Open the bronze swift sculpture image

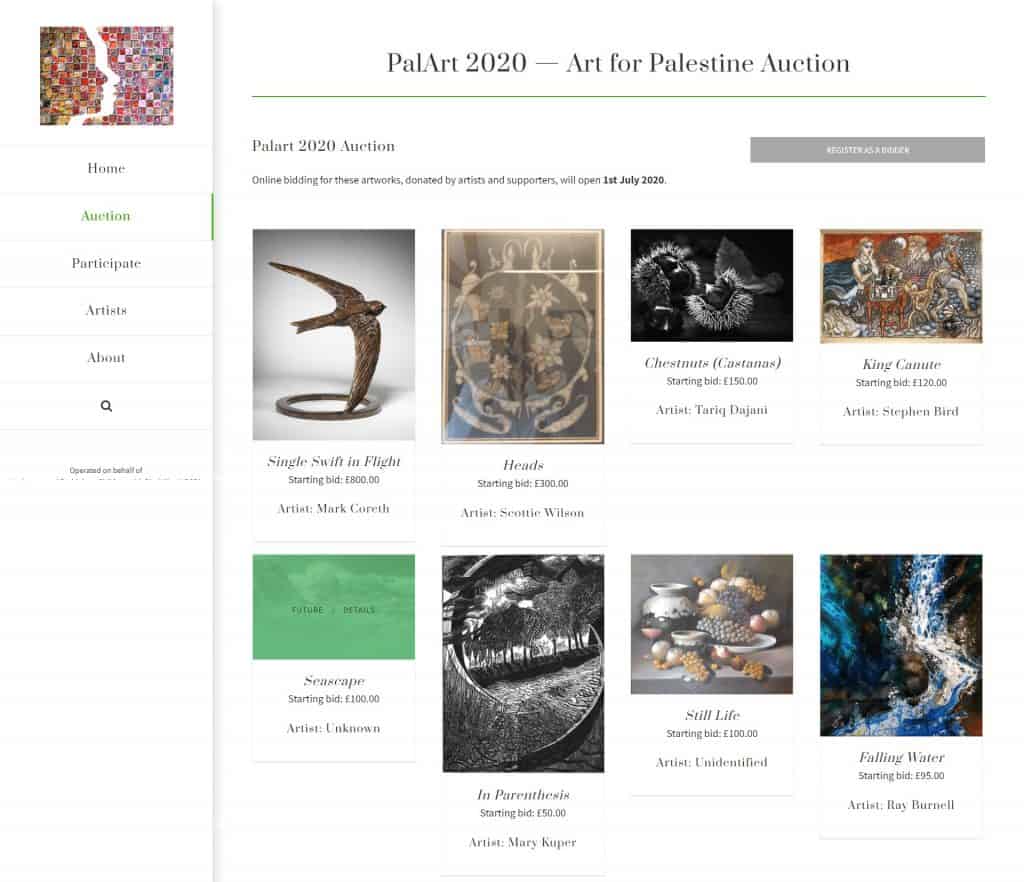point(333,334)
